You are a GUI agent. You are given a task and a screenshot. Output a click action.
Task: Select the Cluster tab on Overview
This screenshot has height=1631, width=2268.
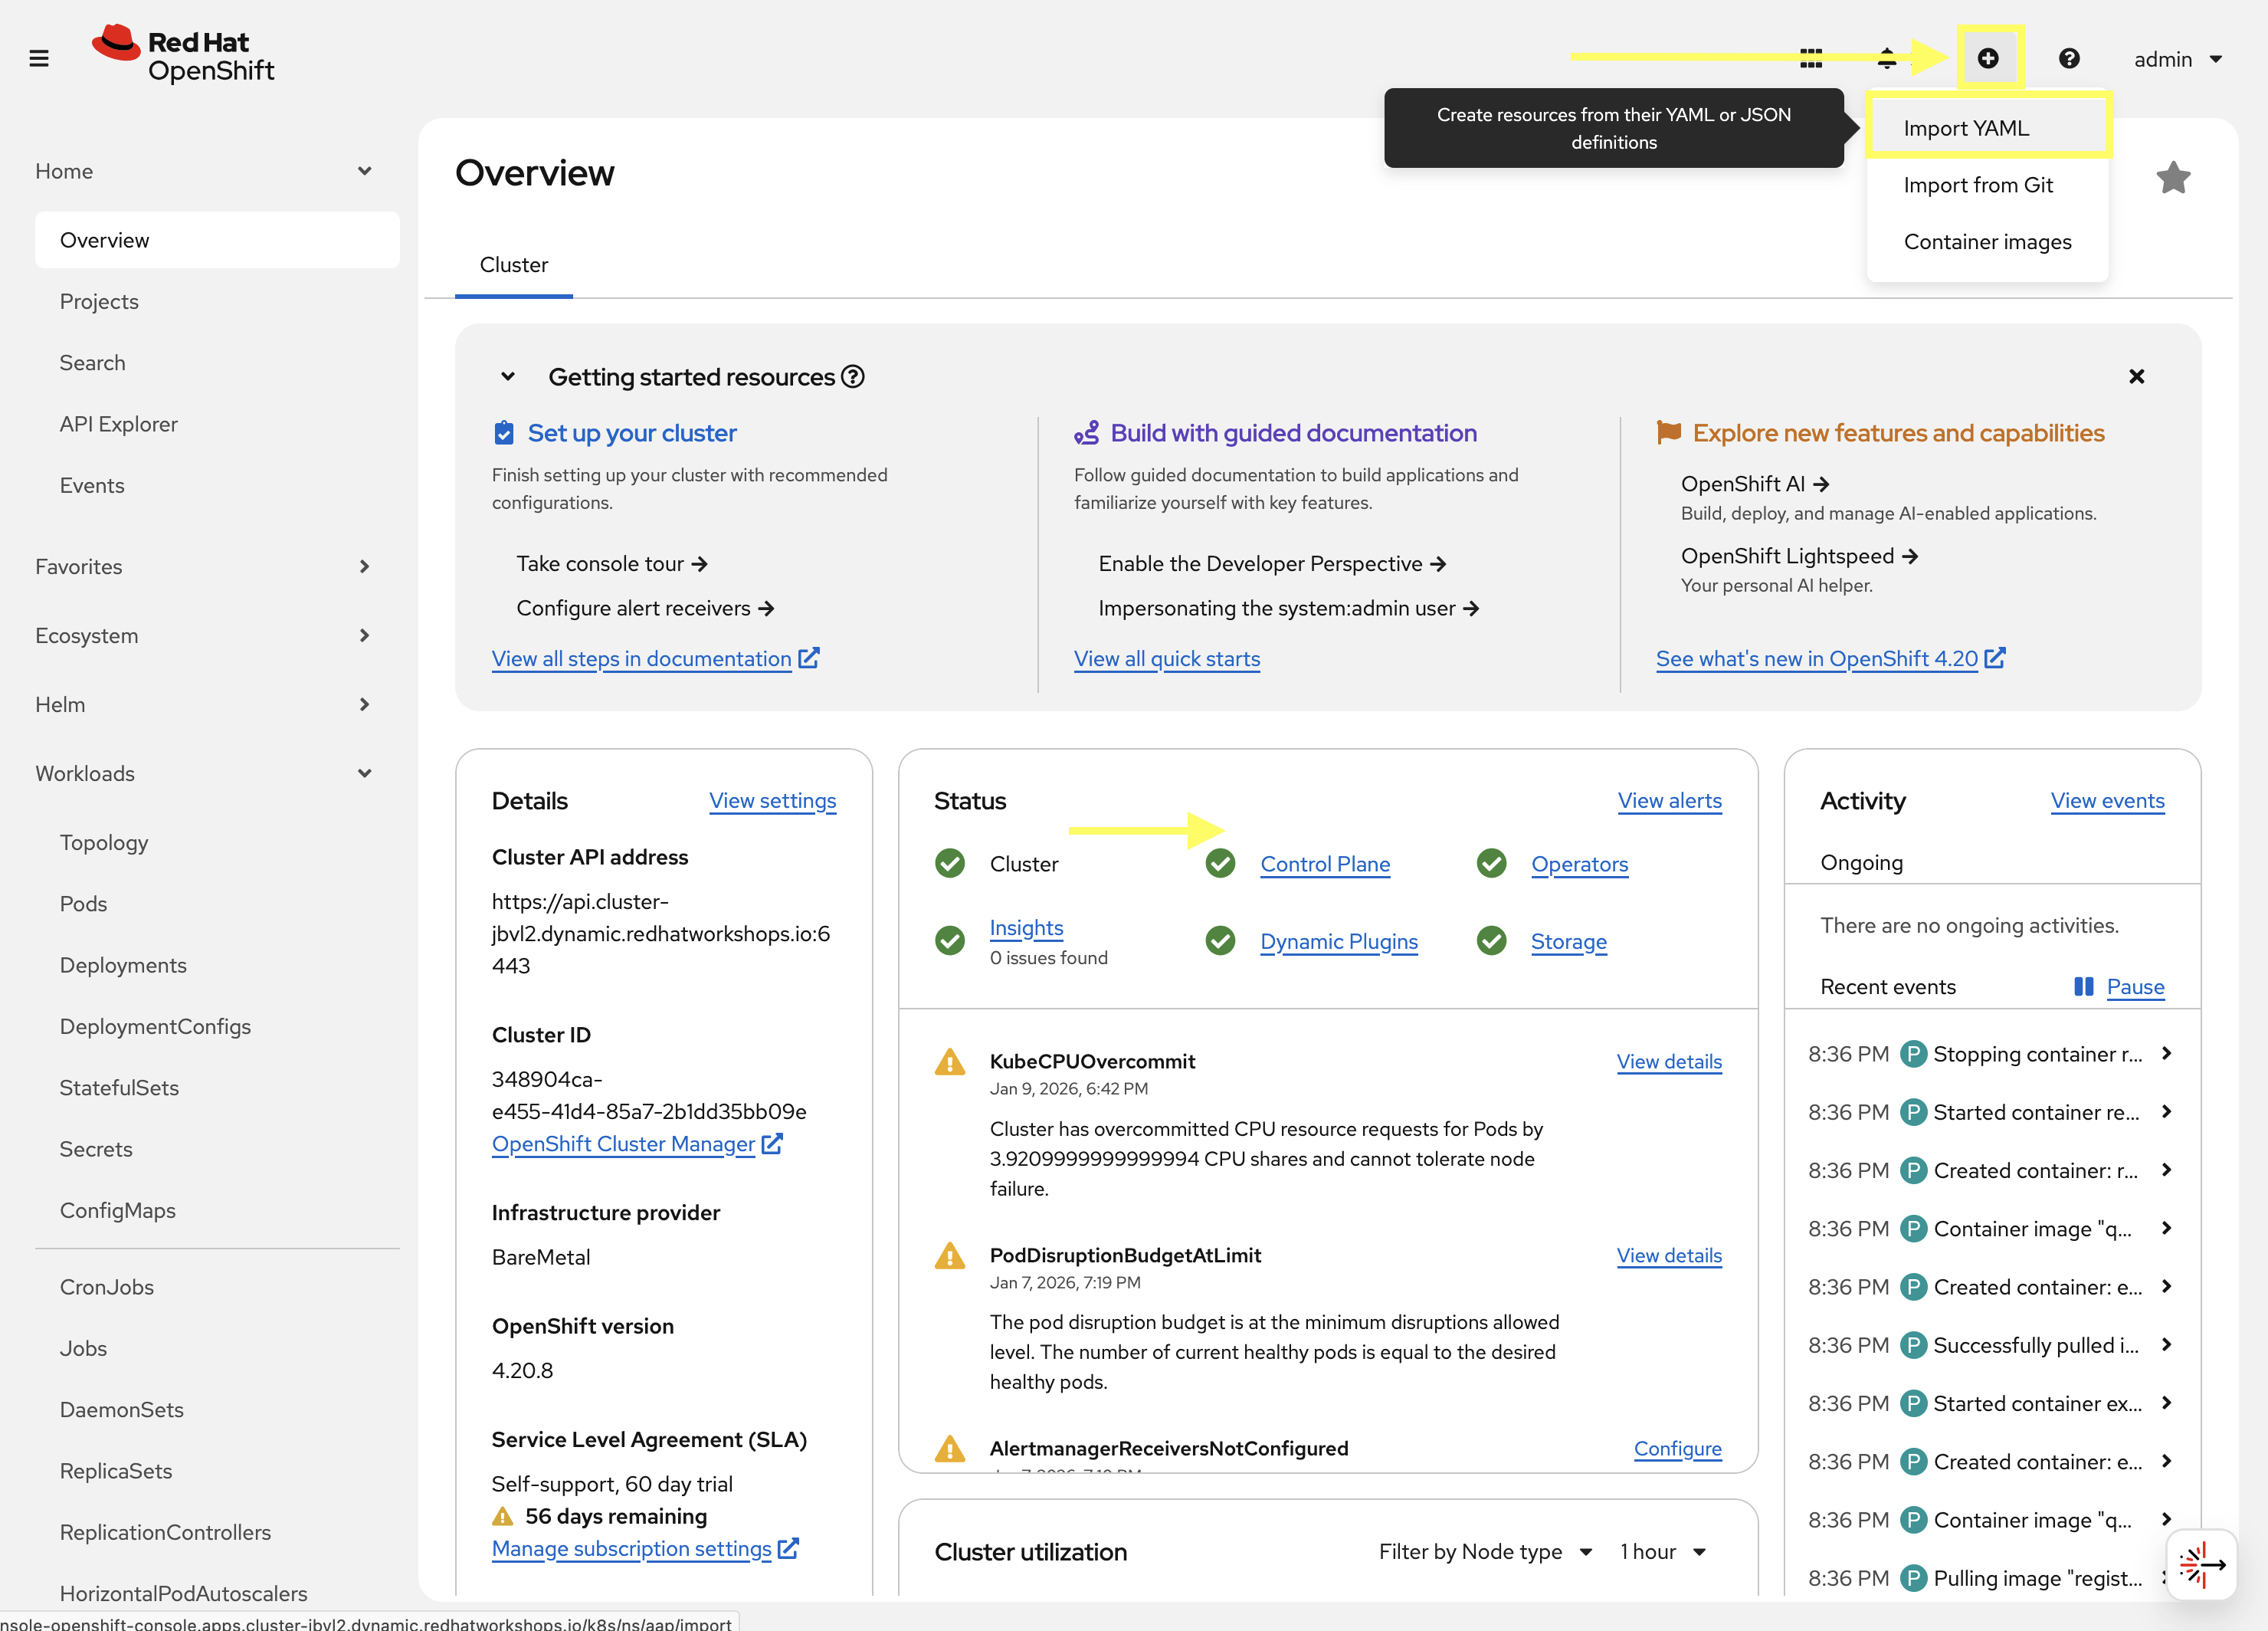coord(513,264)
